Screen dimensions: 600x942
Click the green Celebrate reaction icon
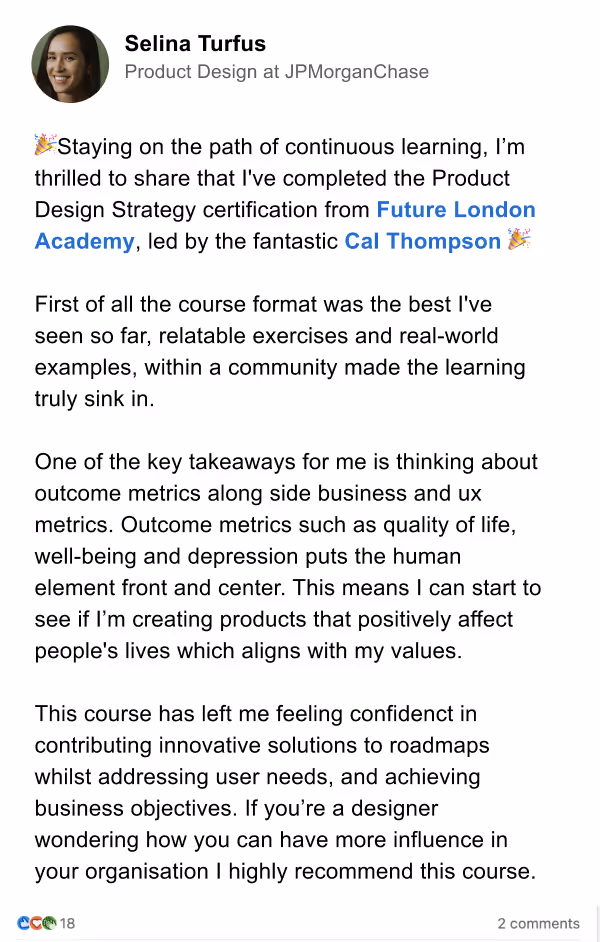tap(48, 922)
